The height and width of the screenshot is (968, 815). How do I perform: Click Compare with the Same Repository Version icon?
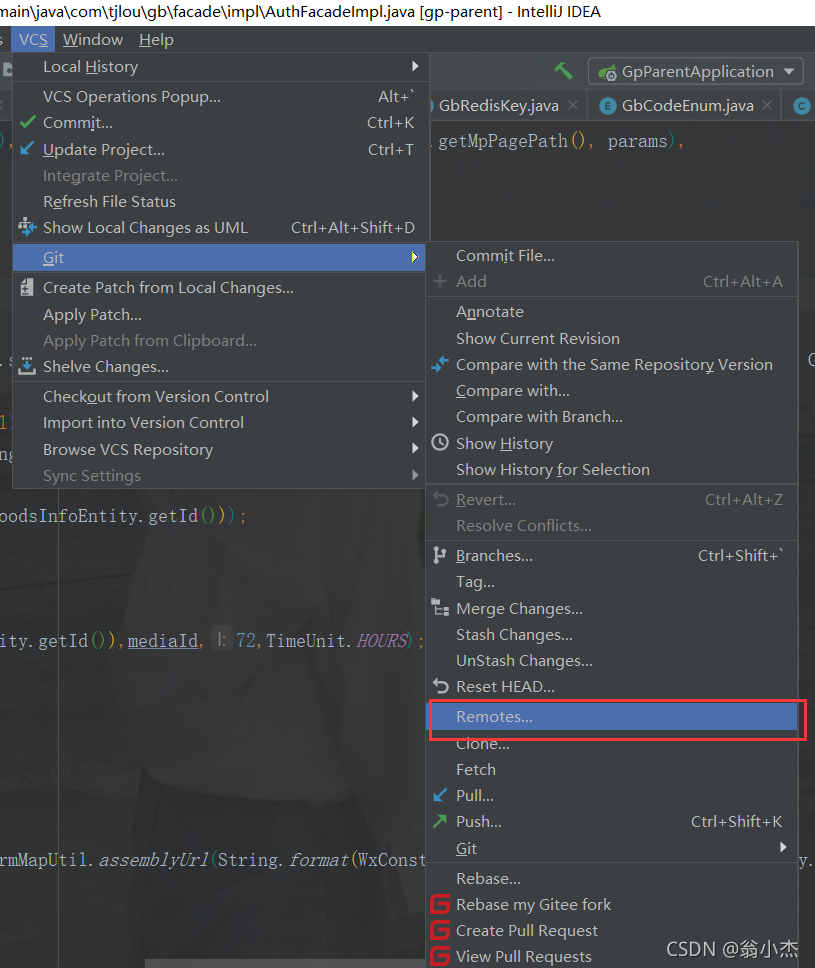[440, 364]
